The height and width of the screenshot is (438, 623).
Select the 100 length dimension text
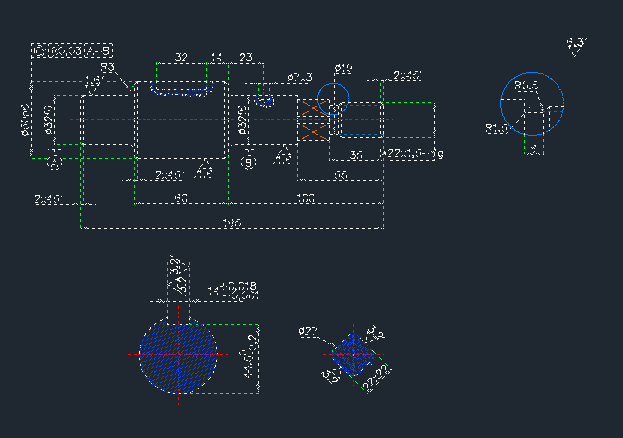[x=306, y=198]
